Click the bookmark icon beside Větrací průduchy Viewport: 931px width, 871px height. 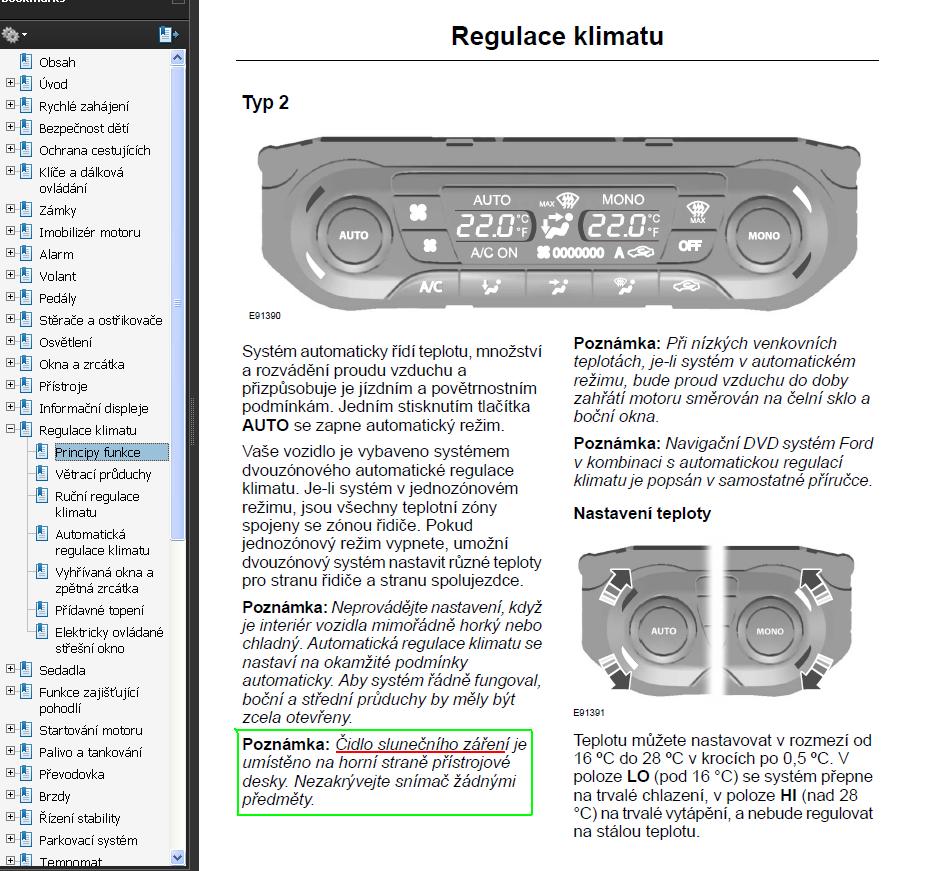click(x=42, y=474)
